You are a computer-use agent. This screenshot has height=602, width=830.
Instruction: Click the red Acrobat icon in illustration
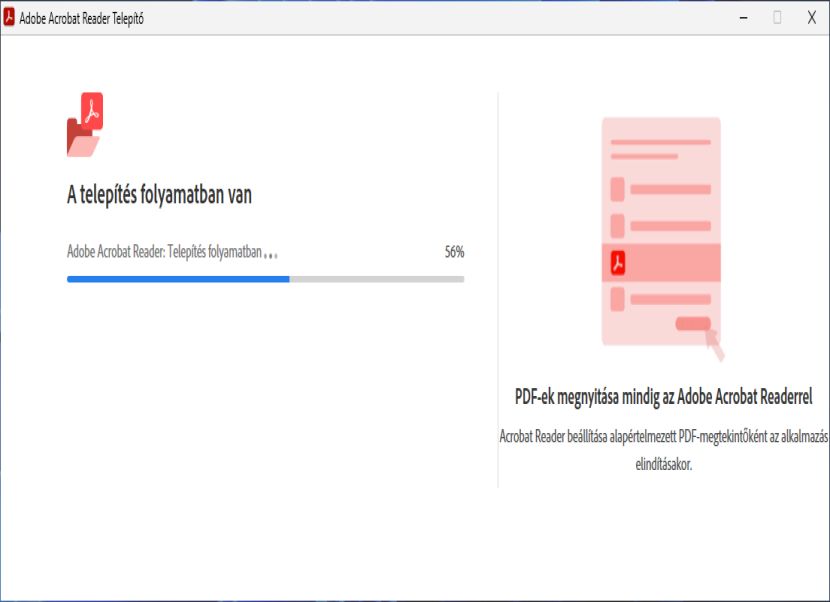click(x=618, y=263)
